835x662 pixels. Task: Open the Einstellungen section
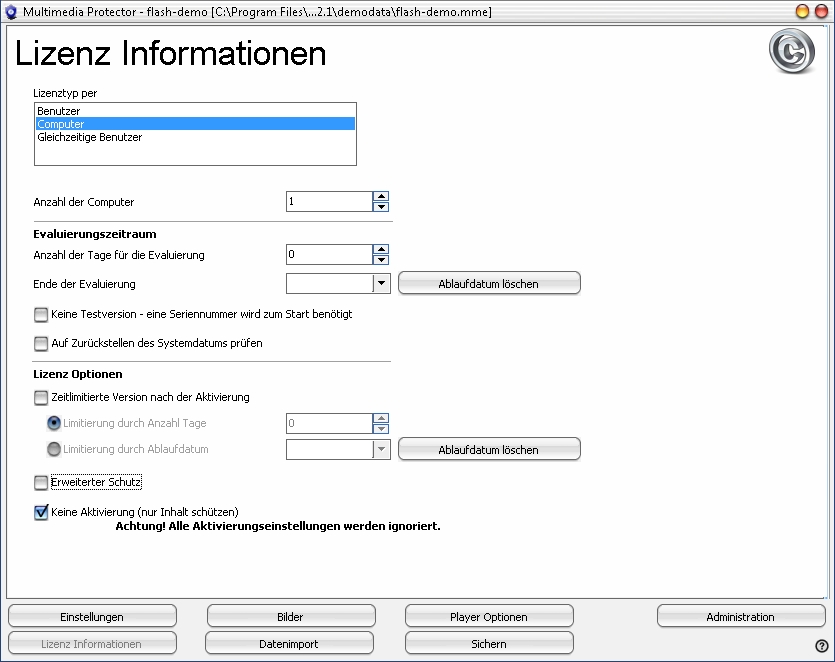(92, 617)
